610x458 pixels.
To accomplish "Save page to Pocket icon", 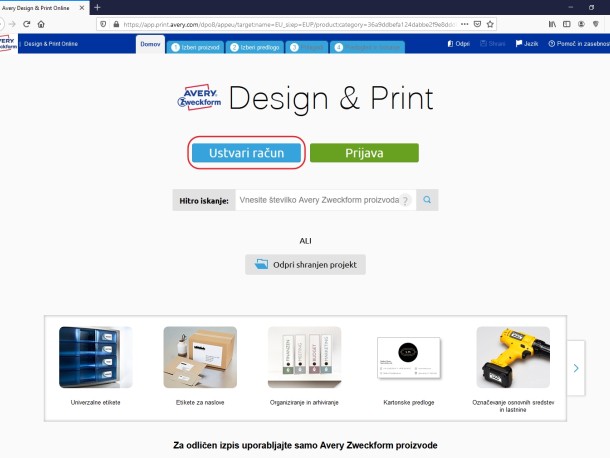I will tap(477, 24).
